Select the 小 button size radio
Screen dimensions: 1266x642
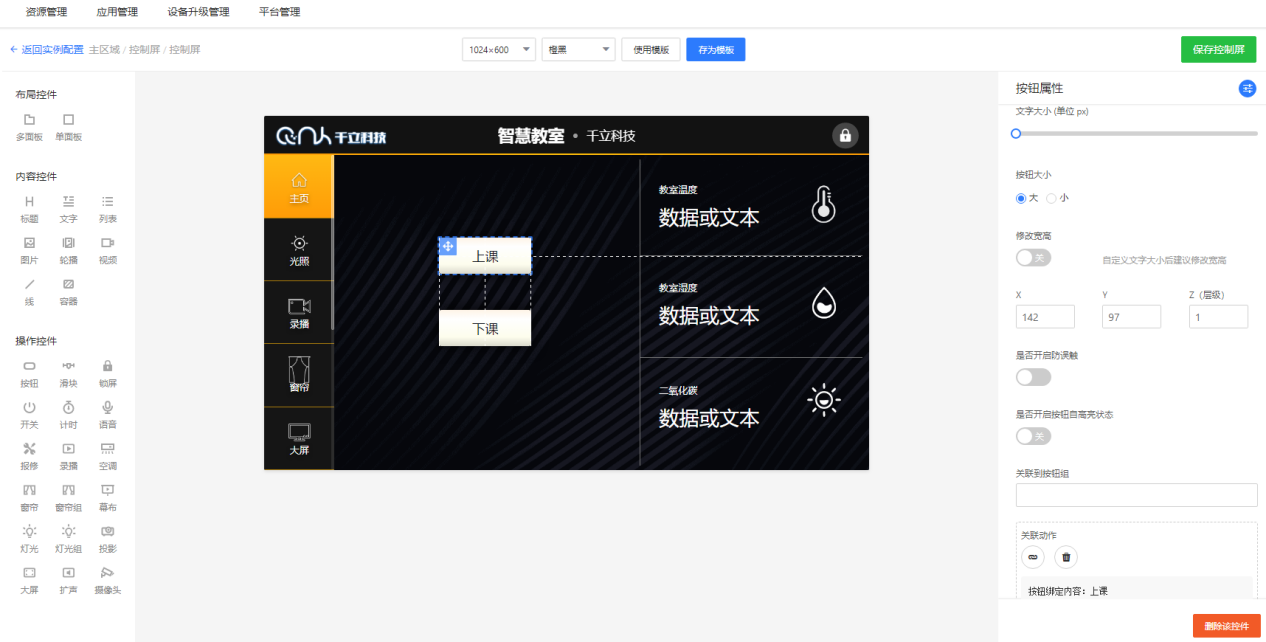click(x=1051, y=198)
